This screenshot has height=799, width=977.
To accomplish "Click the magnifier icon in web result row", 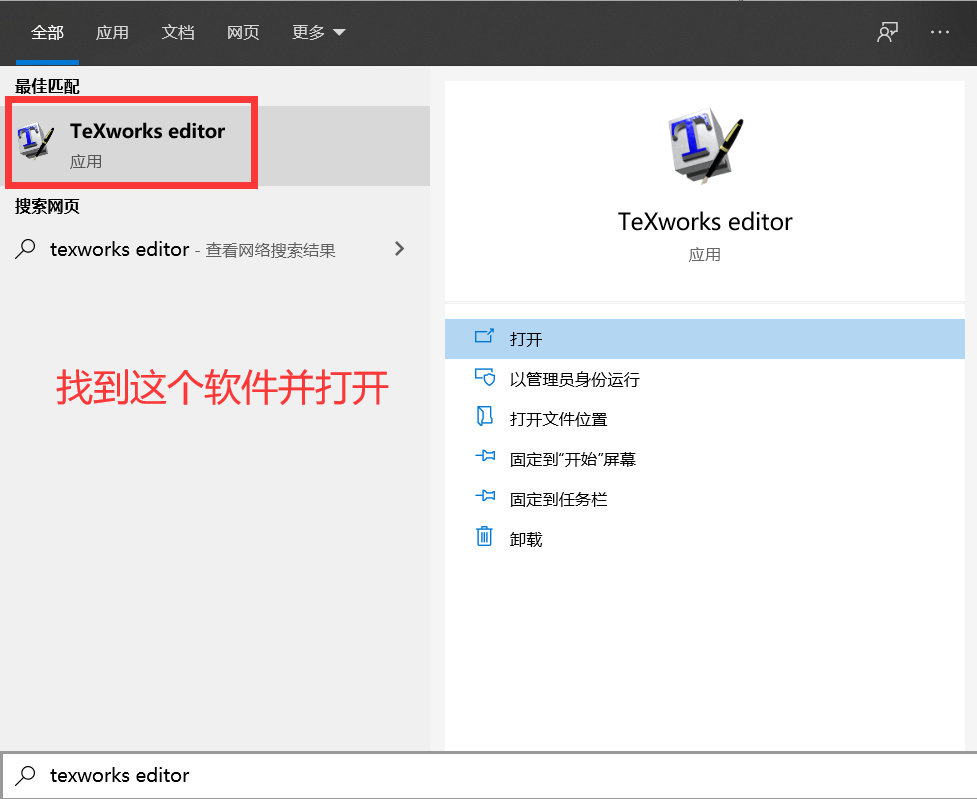I will coord(25,249).
